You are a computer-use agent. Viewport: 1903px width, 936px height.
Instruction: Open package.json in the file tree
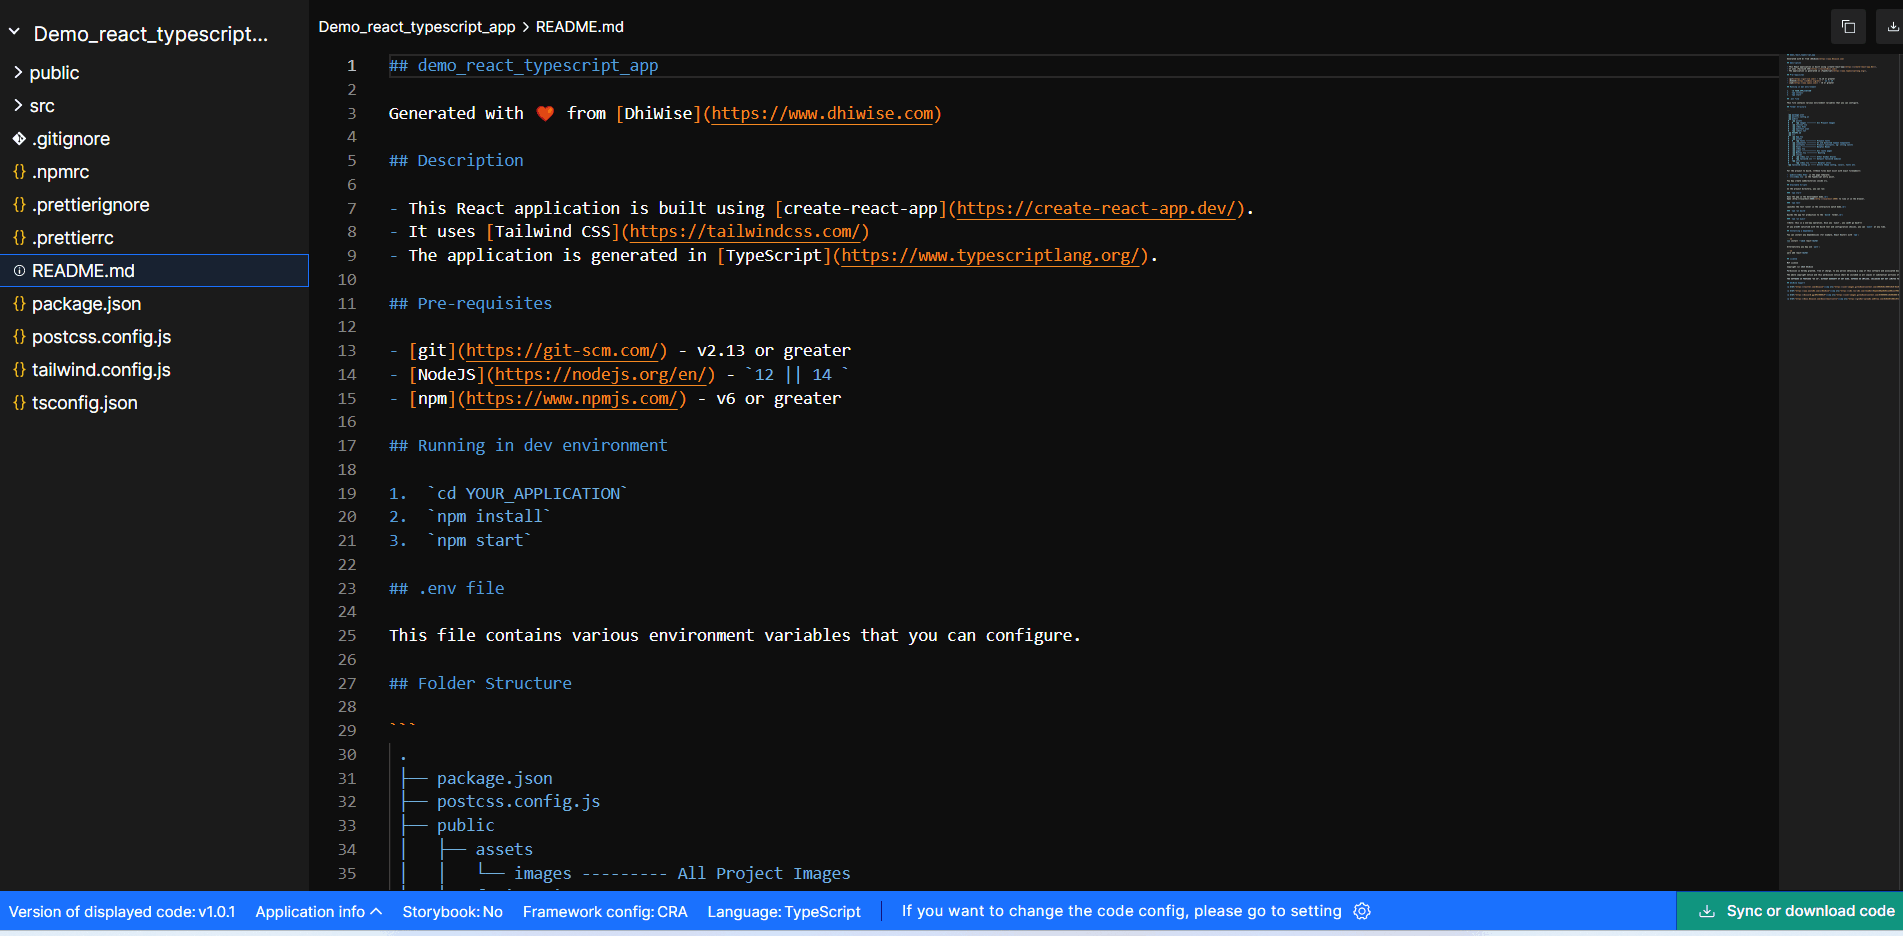pyautogui.click(x=86, y=304)
